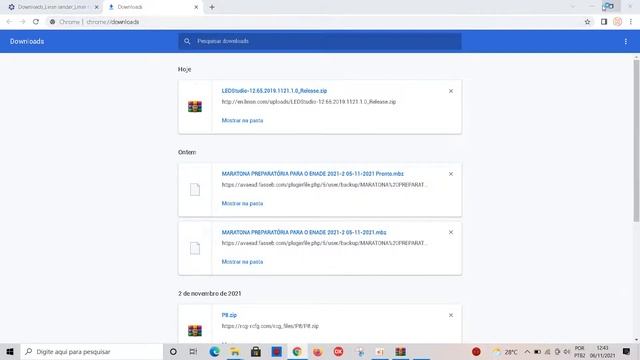The image size is (640, 360).
Task: Launch Microsoft Edge from the taskbar
Action: pyautogui.click(x=214, y=351)
